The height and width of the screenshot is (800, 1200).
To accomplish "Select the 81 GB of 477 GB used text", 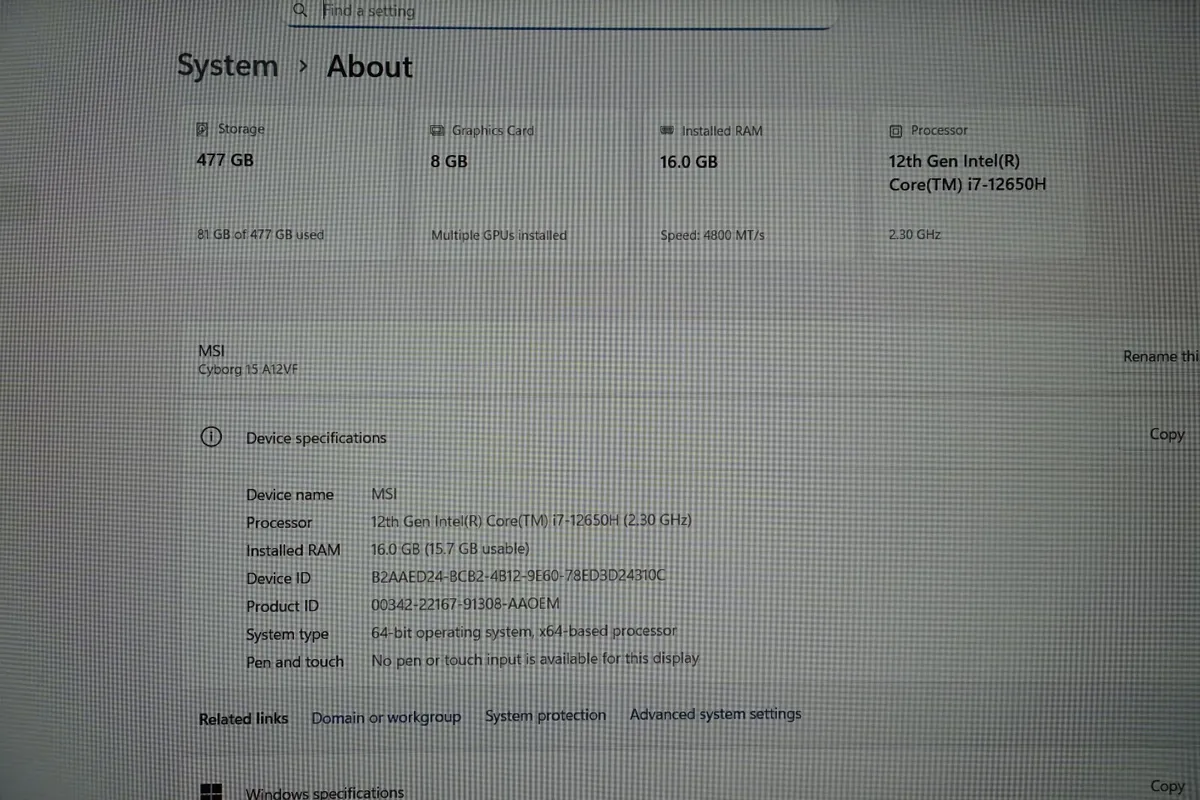I will [260, 235].
